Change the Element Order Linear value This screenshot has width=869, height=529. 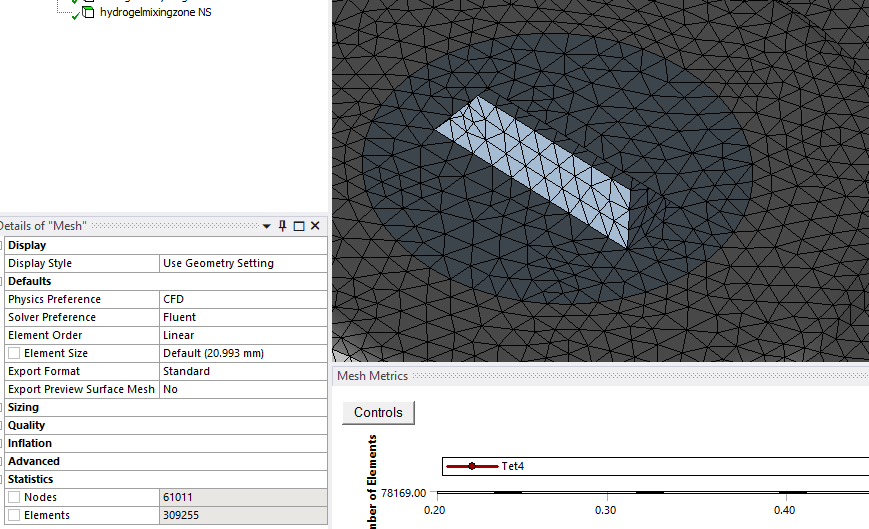click(x=243, y=335)
